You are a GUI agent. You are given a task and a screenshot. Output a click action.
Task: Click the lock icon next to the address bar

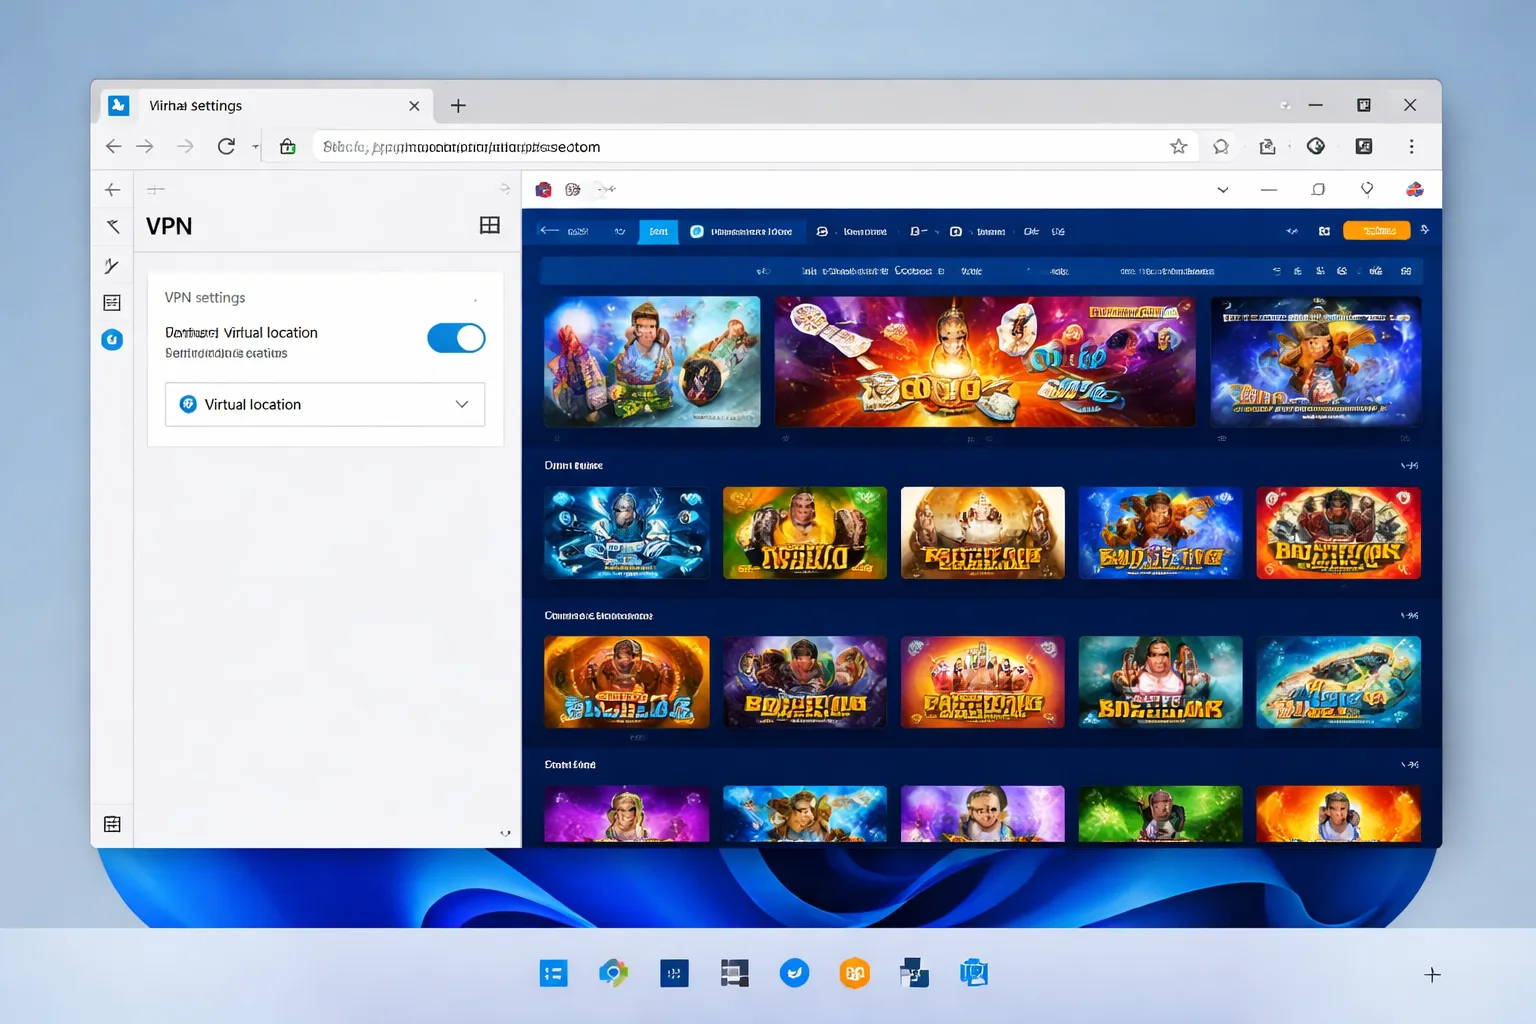coord(288,147)
